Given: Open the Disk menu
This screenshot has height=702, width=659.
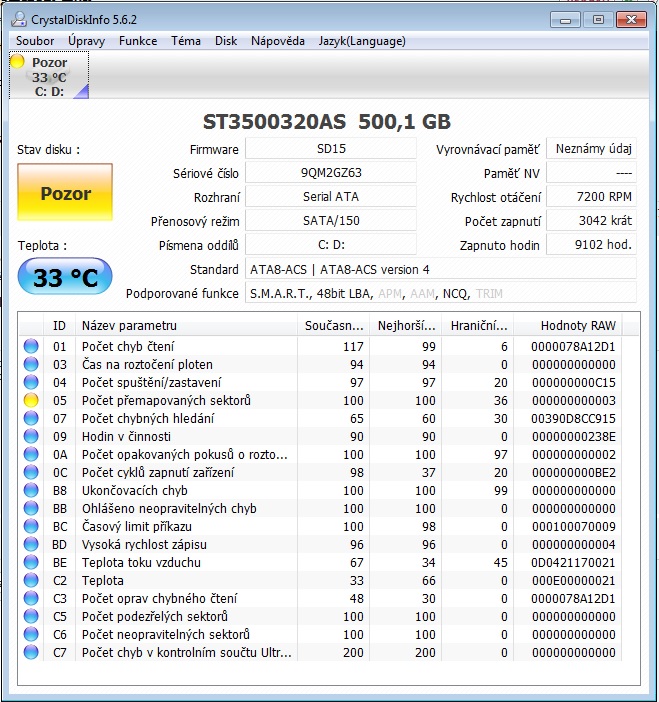Looking at the screenshot, I should pyautogui.click(x=226, y=41).
